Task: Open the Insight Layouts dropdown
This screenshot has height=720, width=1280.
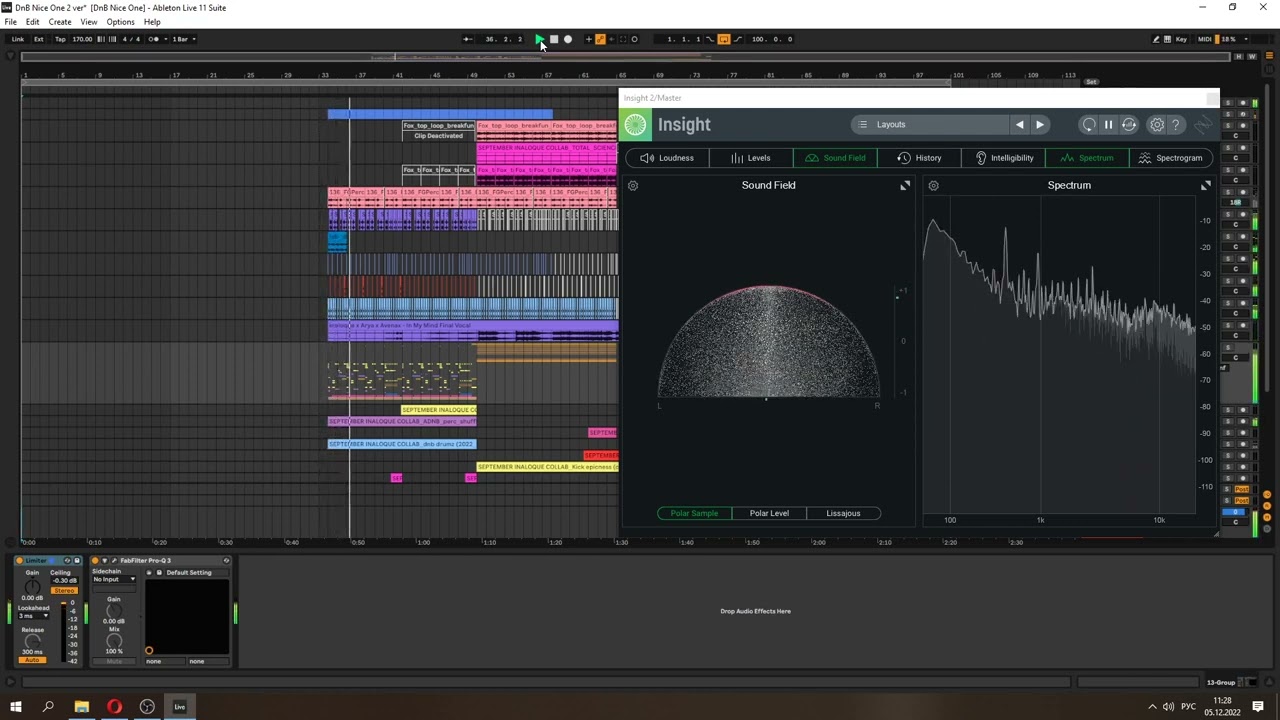Action: [930, 125]
